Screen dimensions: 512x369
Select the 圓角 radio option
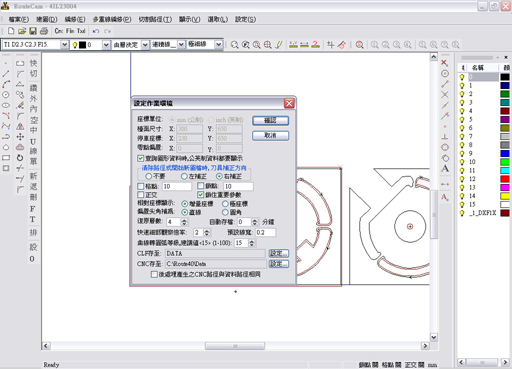pyautogui.click(x=225, y=212)
